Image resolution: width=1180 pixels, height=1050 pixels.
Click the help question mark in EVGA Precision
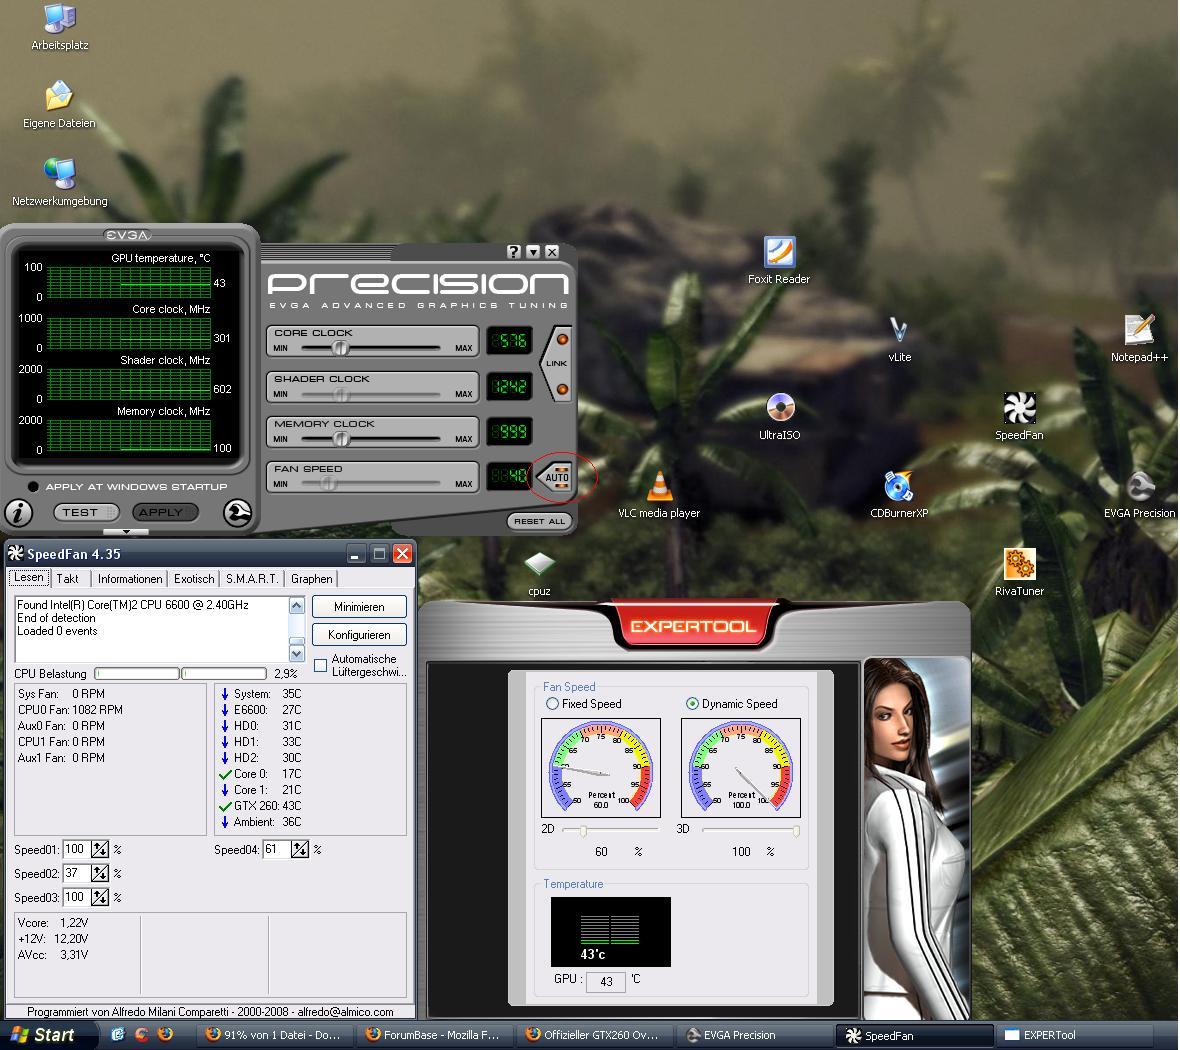tap(514, 251)
